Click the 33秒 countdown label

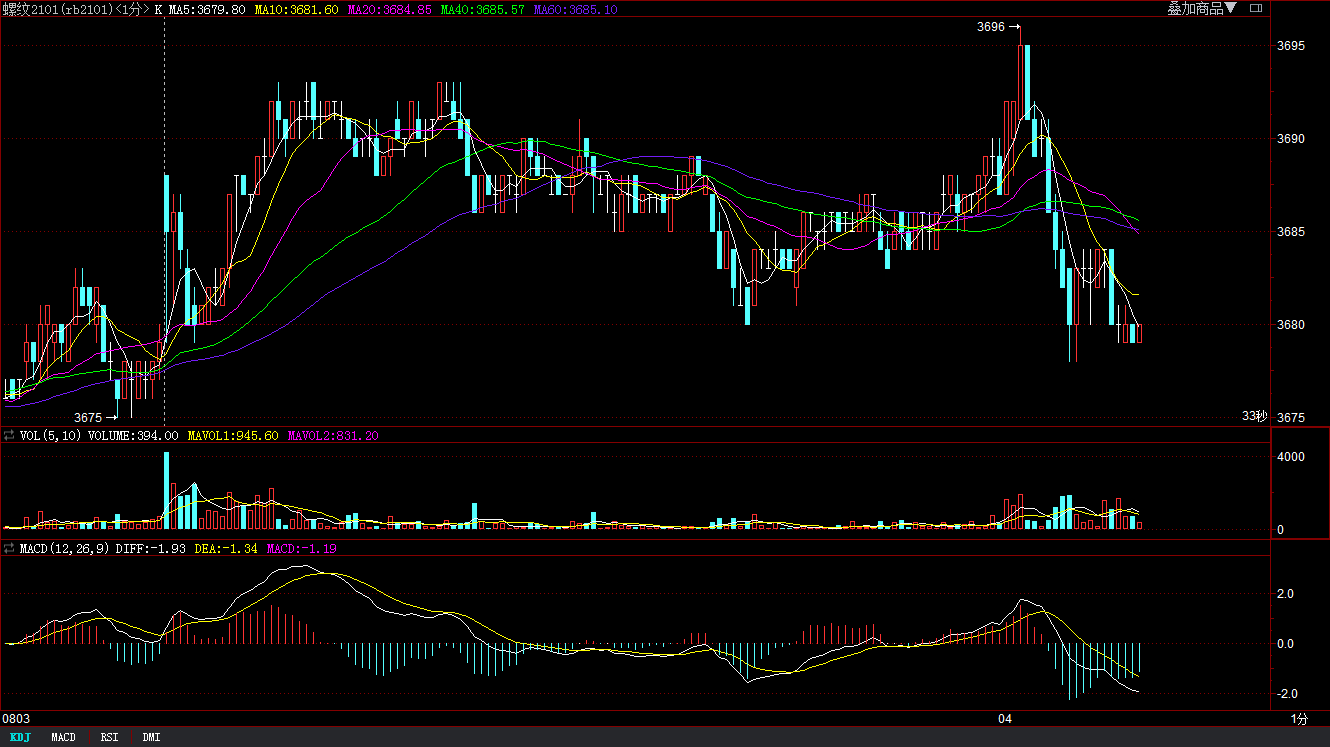point(1254,416)
